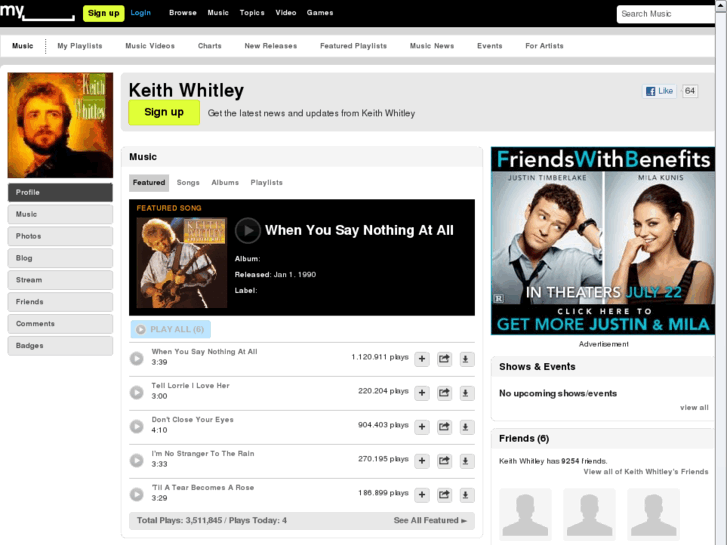Open Friends in the sidebar
The image size is (727, 545).
coord(60,302)
